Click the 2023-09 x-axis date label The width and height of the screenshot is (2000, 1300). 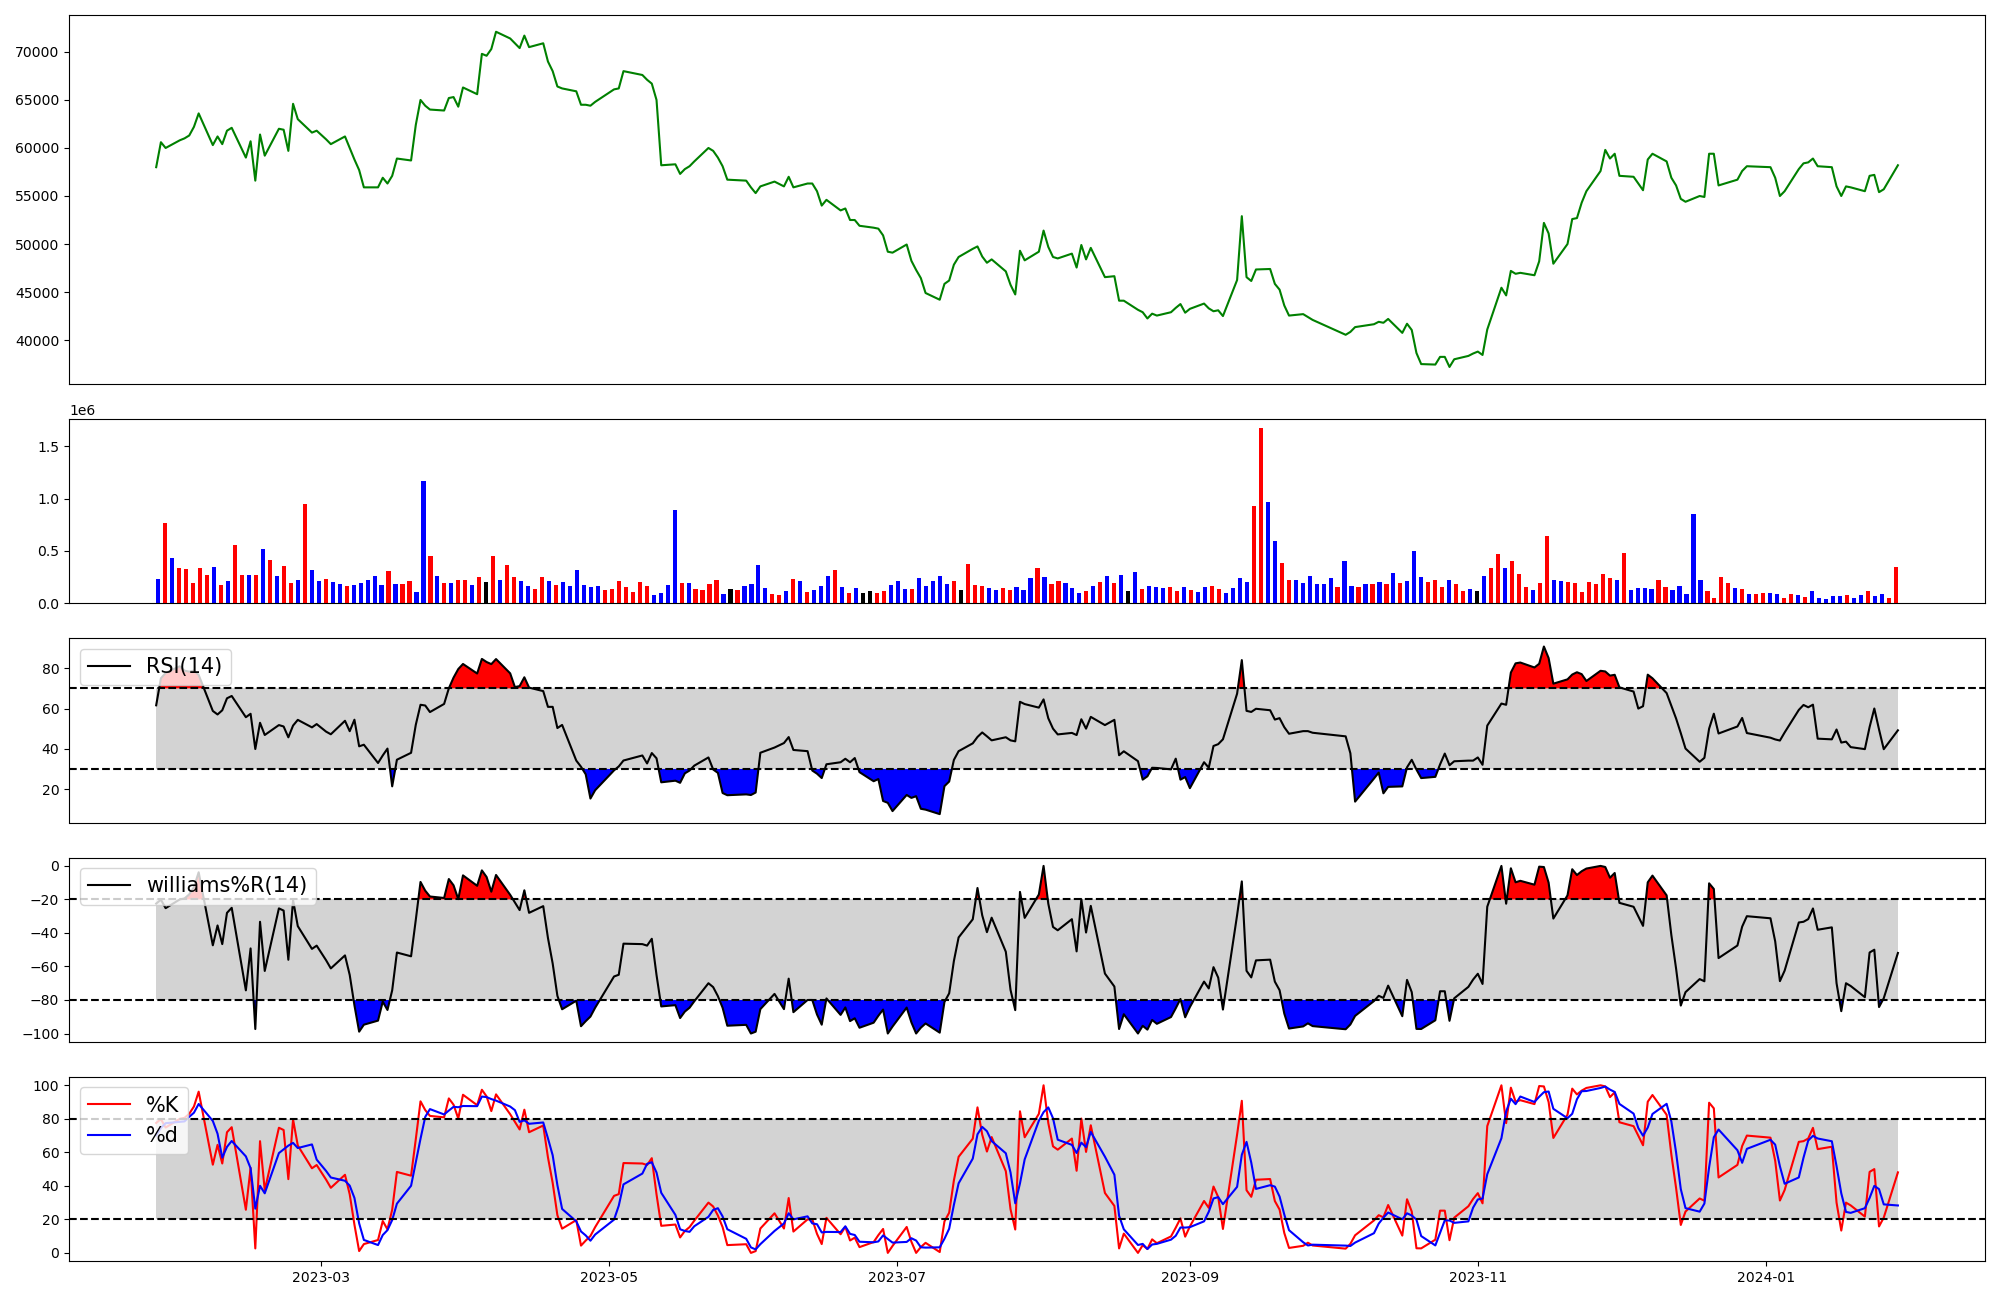pyautogui.click(x=1190, y=1277)
